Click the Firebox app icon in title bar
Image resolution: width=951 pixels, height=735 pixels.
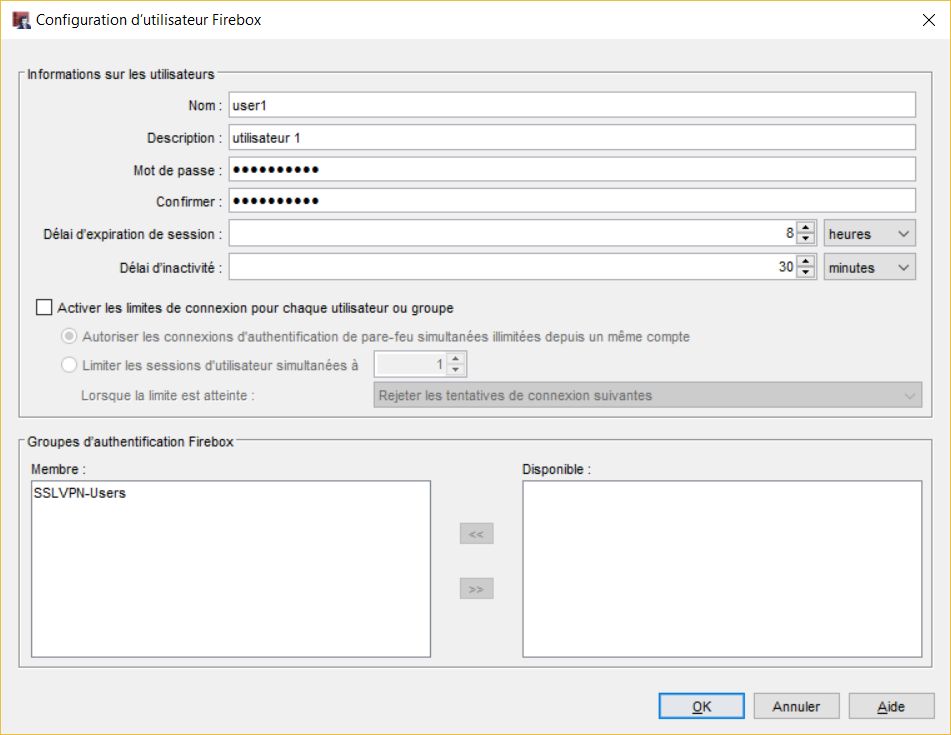click(x=21, y=20)
